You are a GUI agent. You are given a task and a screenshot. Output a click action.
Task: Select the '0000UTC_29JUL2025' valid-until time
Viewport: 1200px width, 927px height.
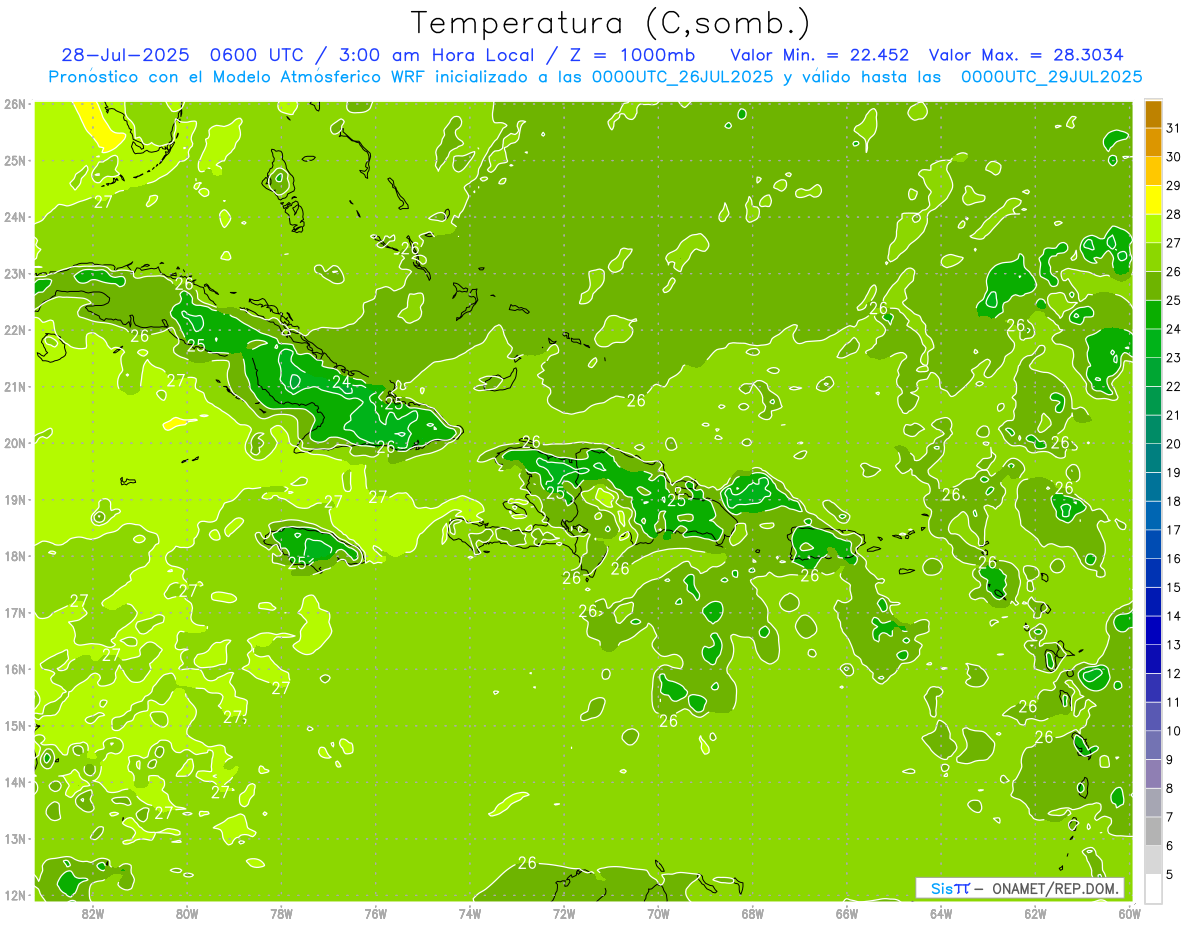(1052, 77)
